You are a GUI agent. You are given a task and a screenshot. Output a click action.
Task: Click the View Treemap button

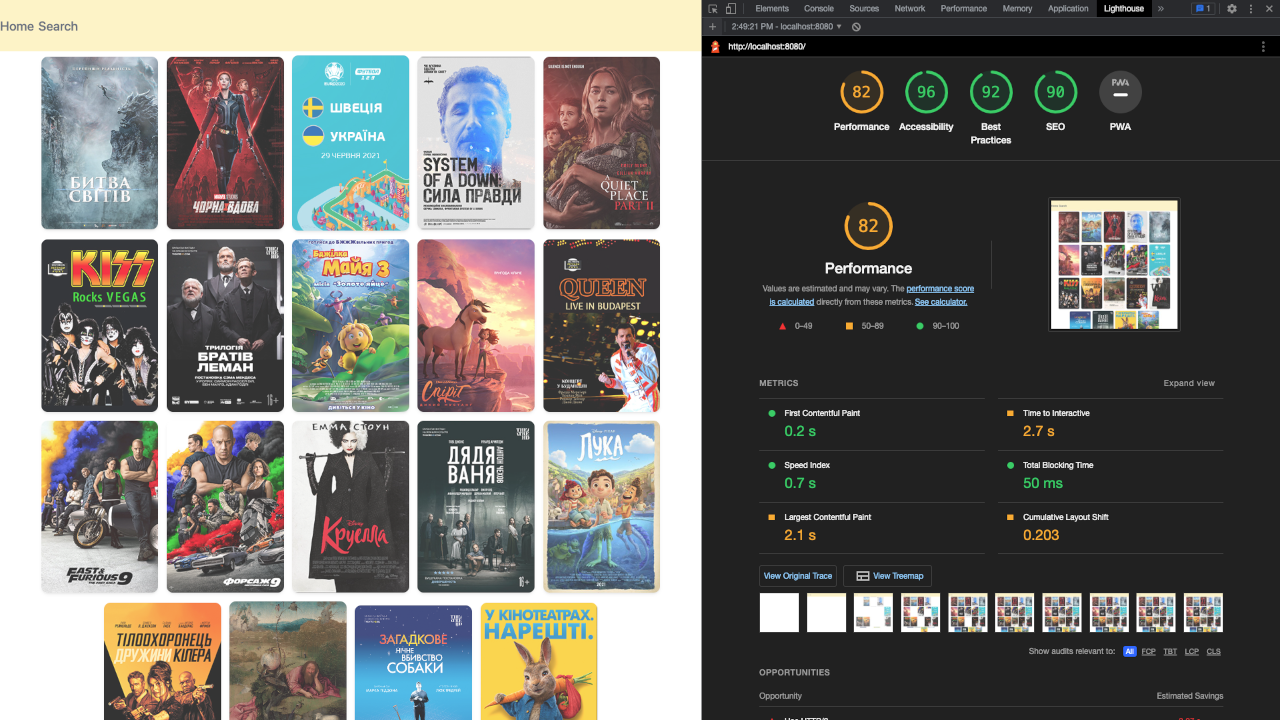[888, 575]
